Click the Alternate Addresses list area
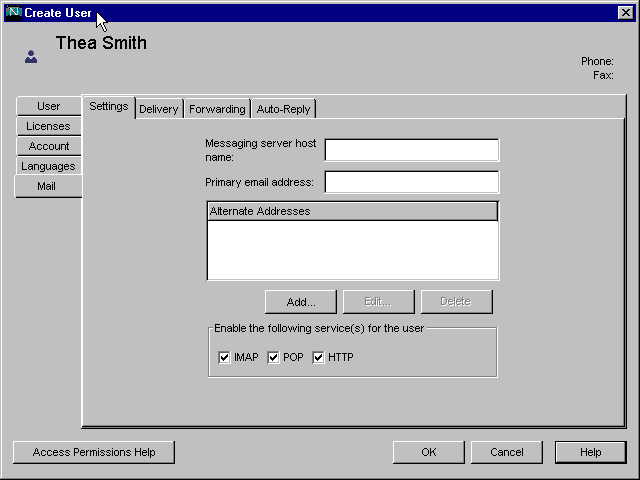This screenshot has width=640, height=480. (x=353, y=250)
